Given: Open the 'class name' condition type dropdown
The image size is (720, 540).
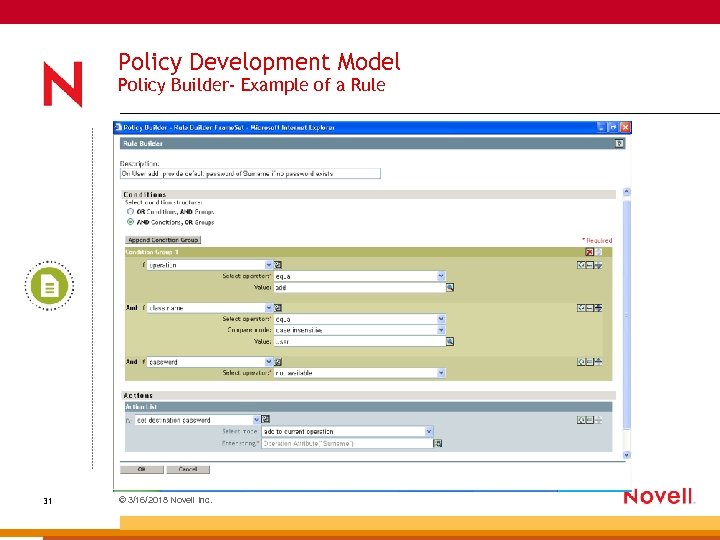Looking at the screenshot, I should pos(269,308).
